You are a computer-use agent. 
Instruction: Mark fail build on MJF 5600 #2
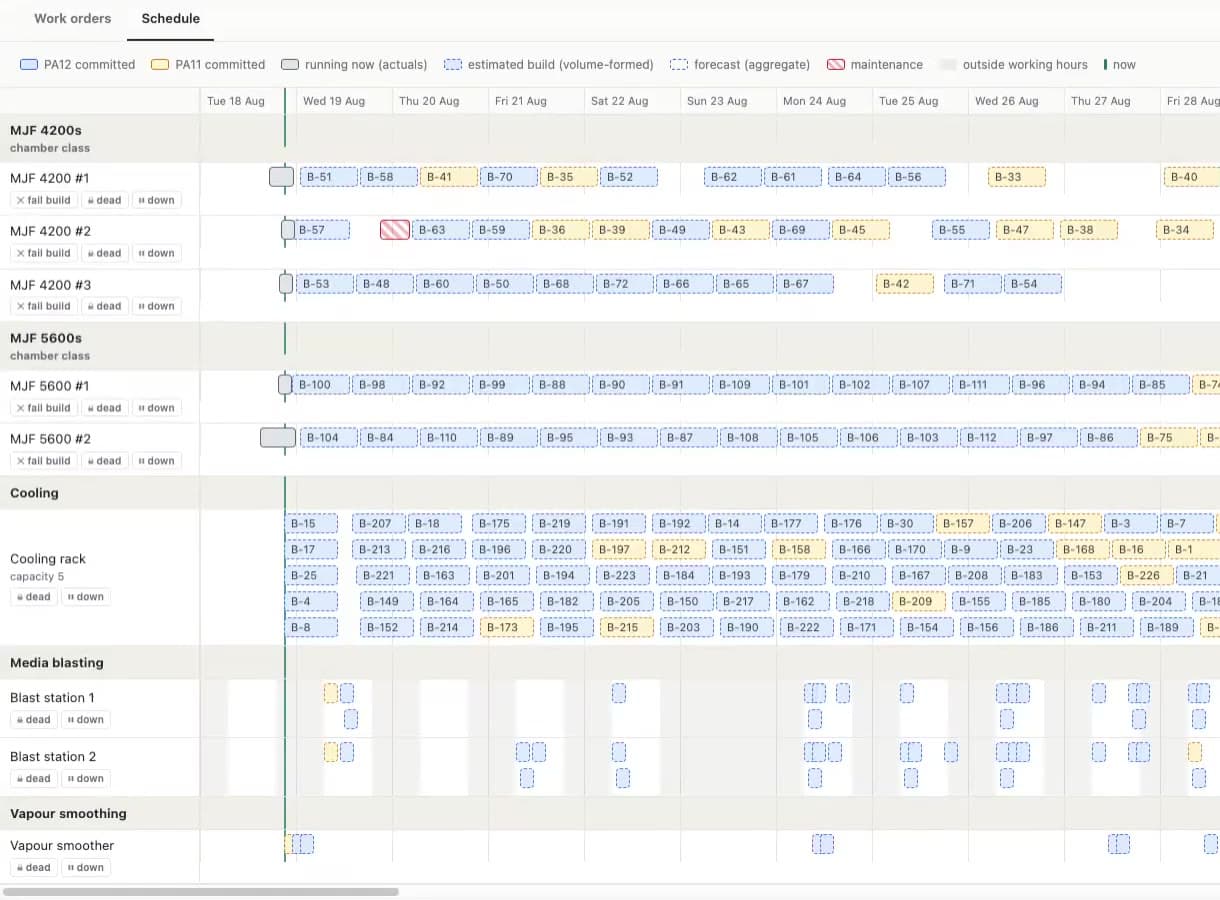coord(43,461)
